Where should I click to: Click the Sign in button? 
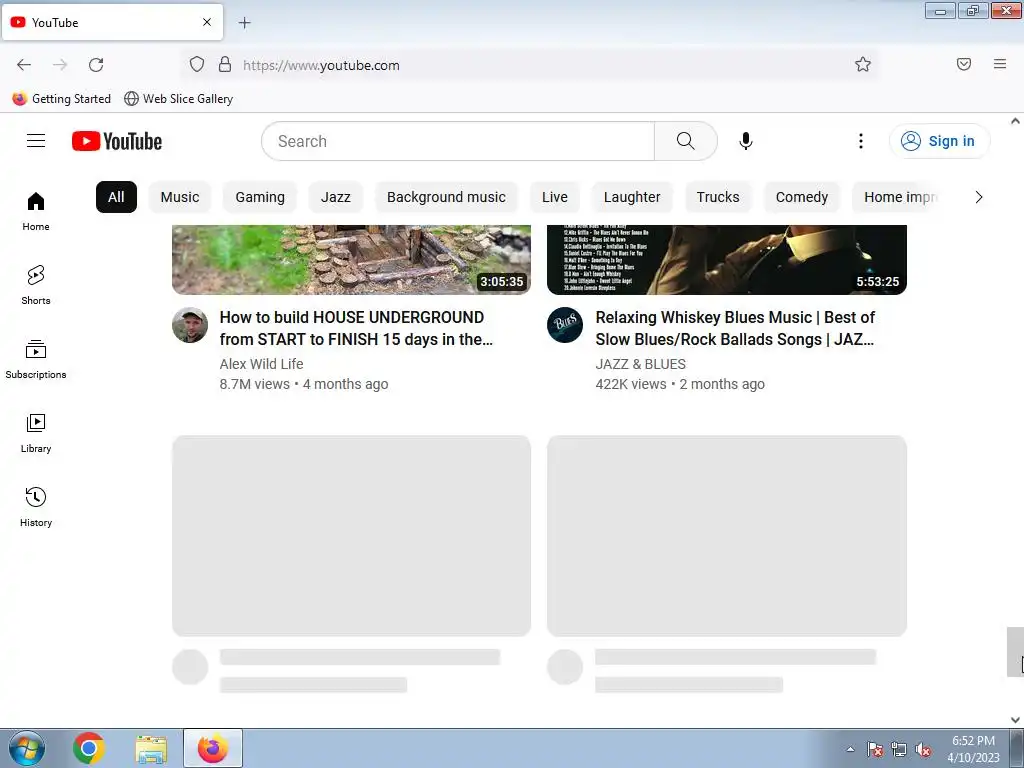[939, 141]
